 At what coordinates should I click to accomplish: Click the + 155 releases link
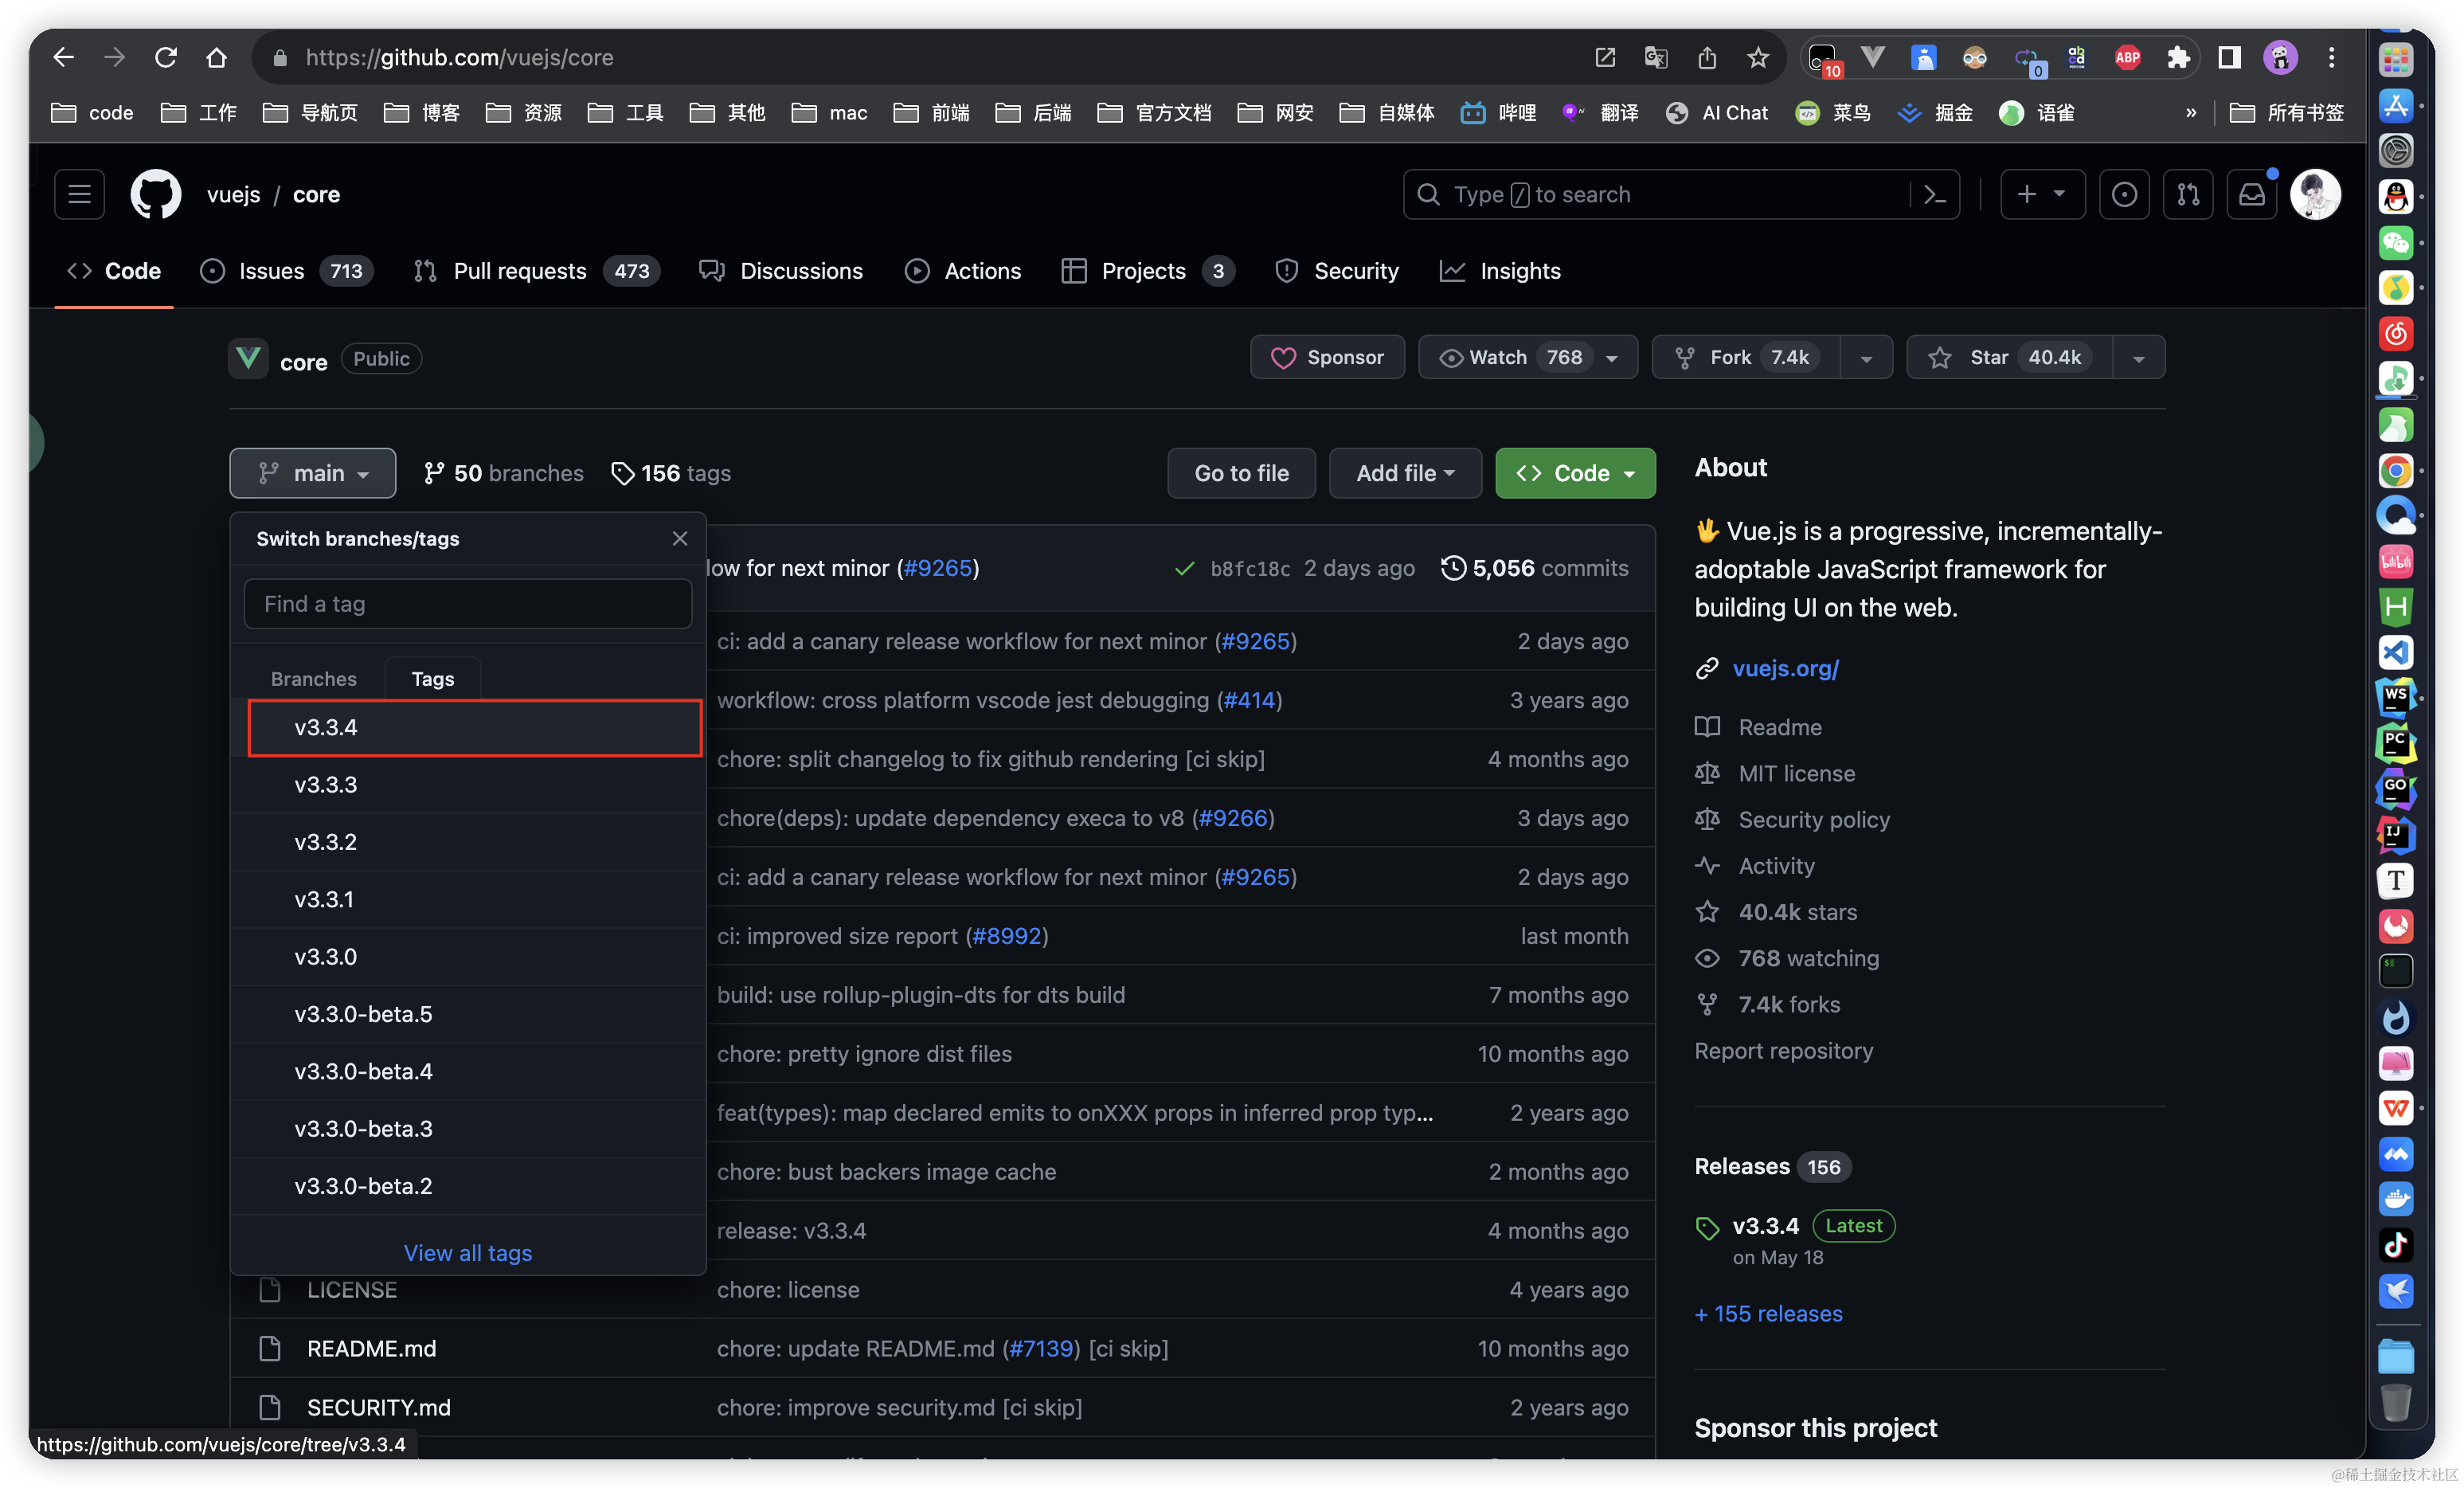[x=1768, y=1313]
